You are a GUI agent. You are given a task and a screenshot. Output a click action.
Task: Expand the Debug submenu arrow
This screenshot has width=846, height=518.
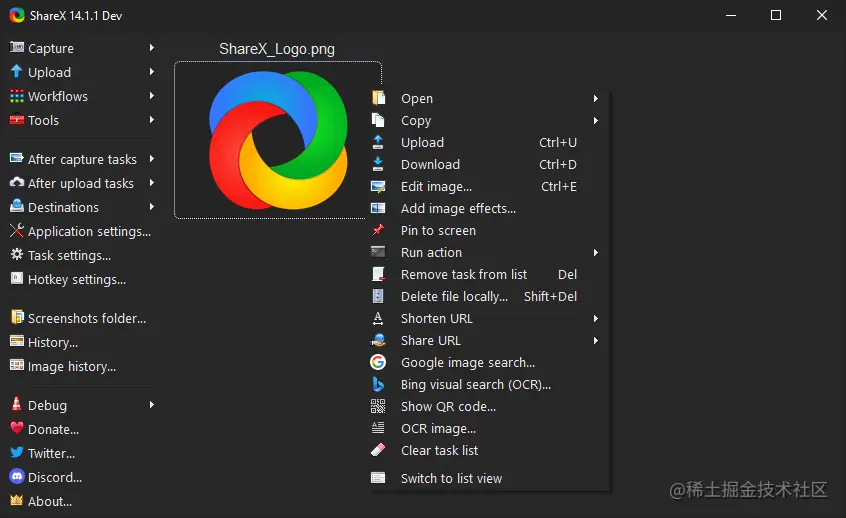[x=152, y=405]
